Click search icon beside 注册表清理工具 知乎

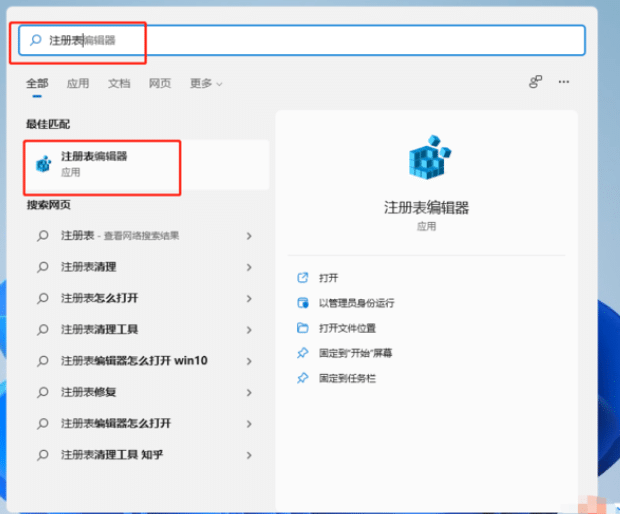[43, 455]
